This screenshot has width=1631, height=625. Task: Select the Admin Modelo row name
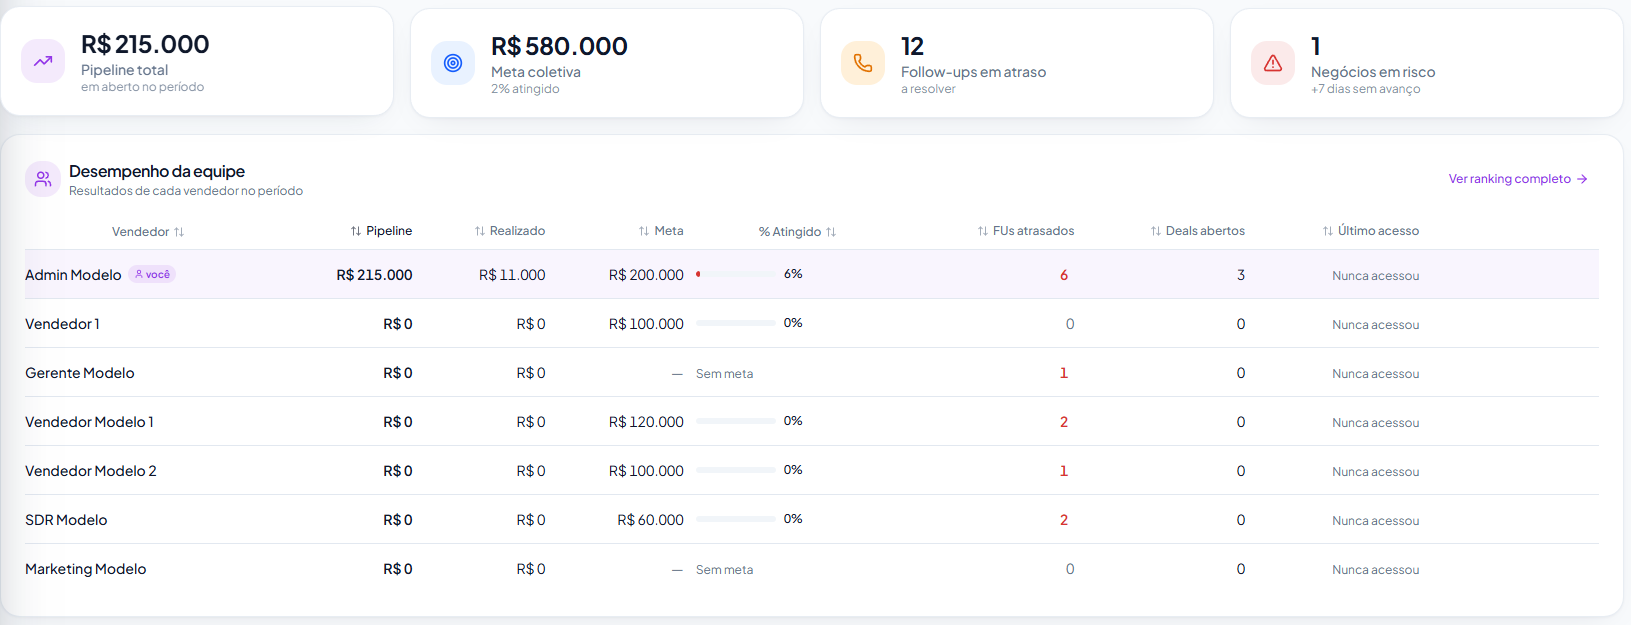pos(73,275)
